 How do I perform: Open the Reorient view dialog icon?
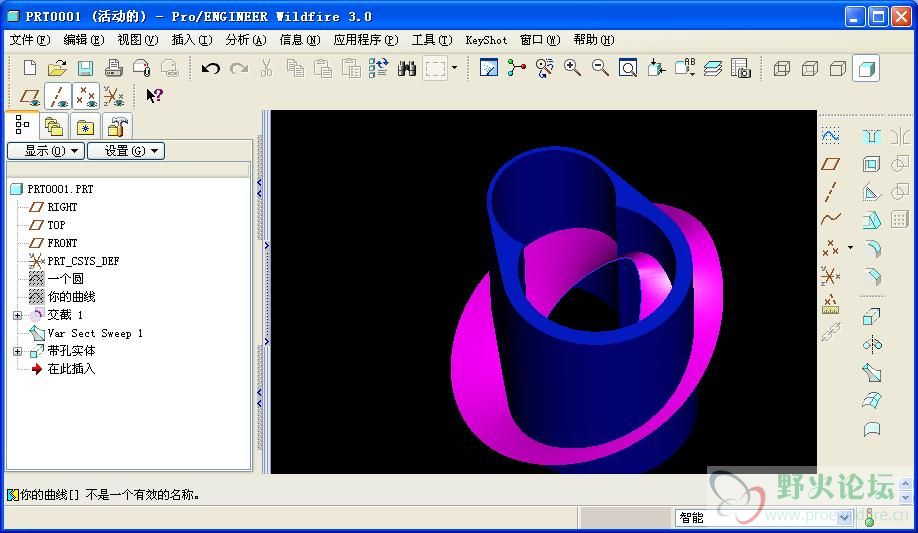656,69
